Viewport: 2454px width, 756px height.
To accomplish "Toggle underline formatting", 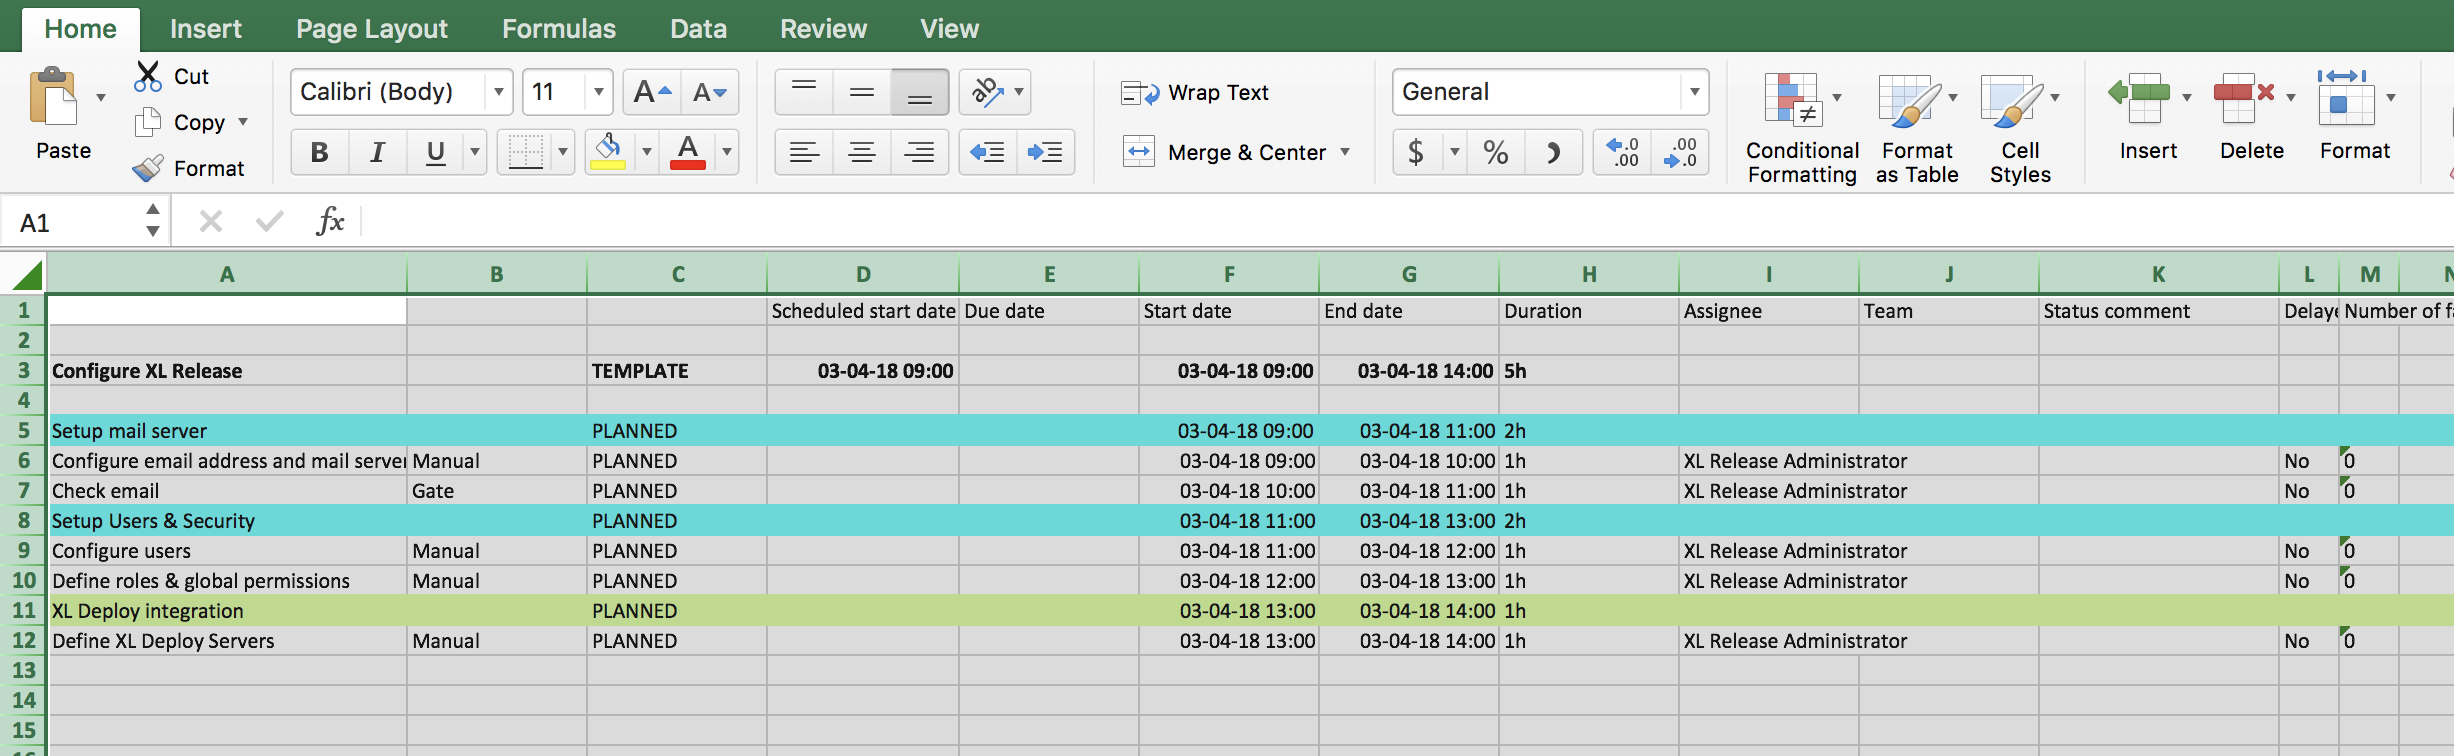I will [435, 152].
